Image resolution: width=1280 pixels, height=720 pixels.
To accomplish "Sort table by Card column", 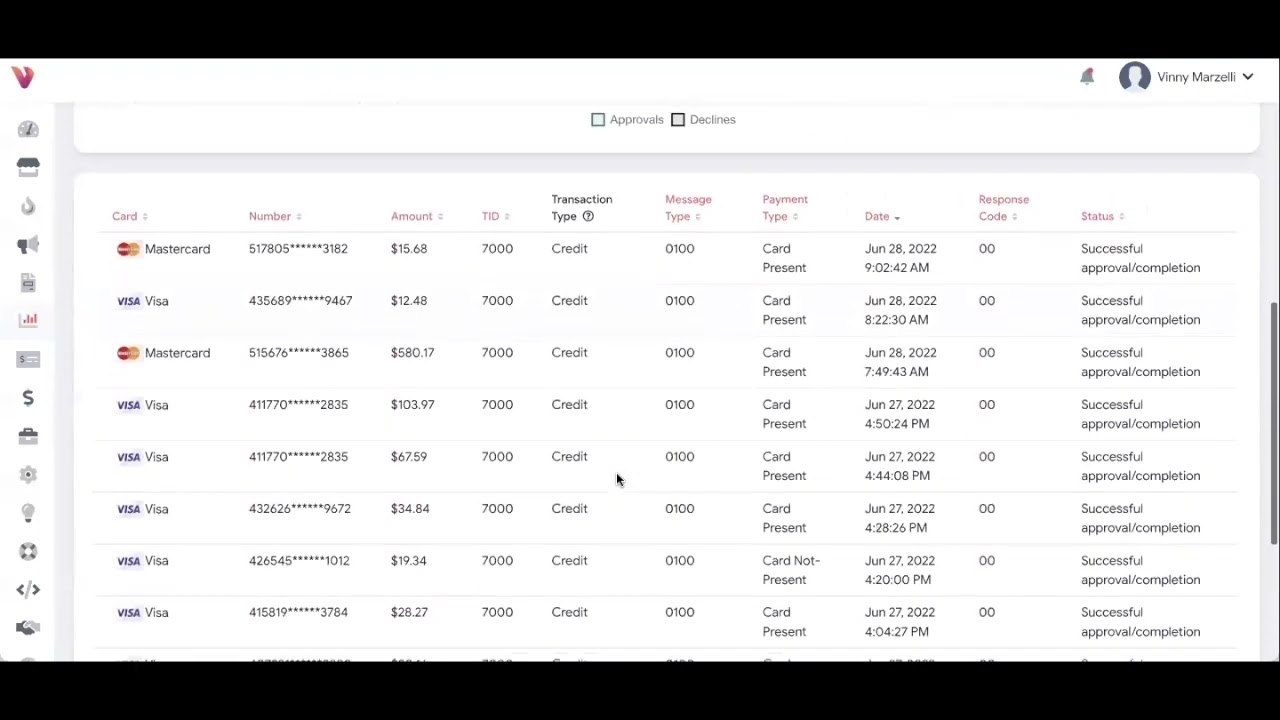I will [x=130, y=216].
